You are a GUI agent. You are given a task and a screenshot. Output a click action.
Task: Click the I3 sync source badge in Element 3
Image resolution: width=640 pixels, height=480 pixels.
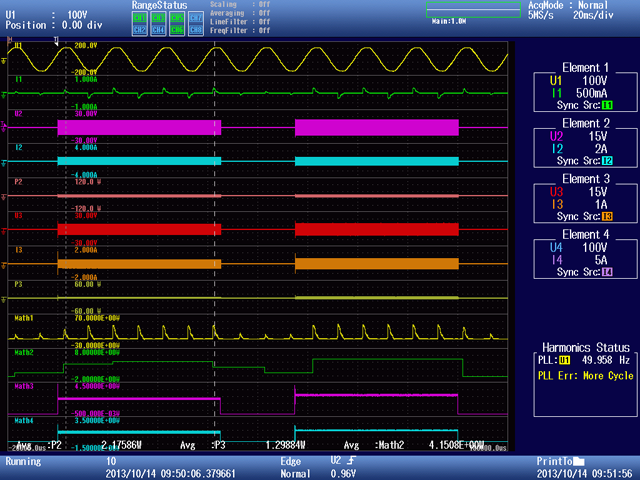(x=607, y=216)
